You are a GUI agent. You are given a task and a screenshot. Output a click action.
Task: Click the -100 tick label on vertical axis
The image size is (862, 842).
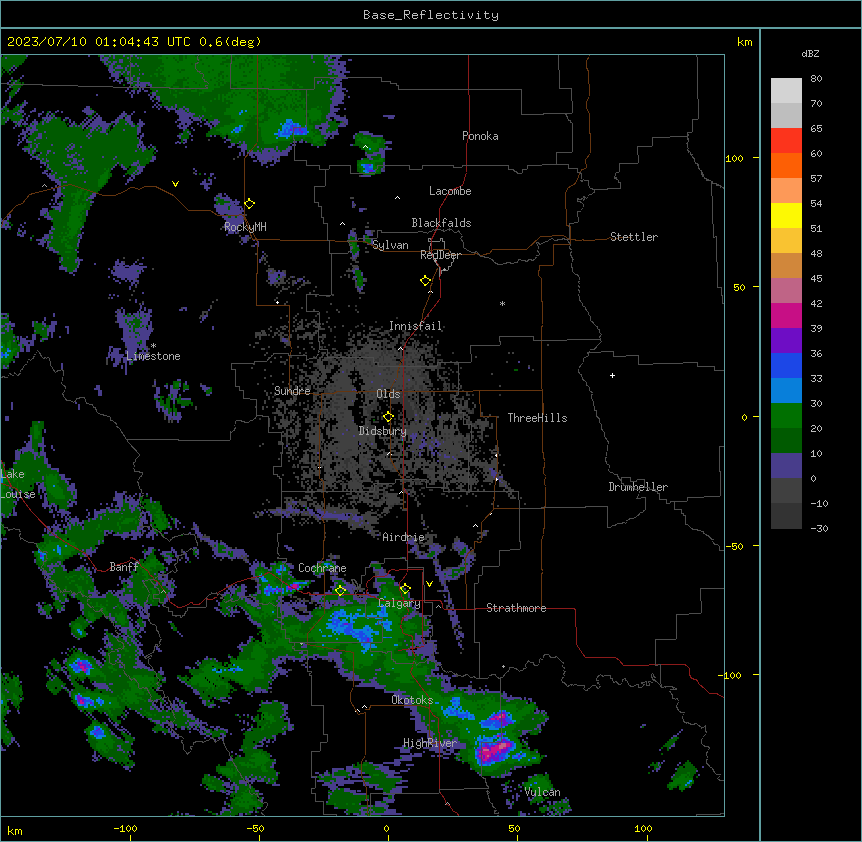(x=731, y=675)
